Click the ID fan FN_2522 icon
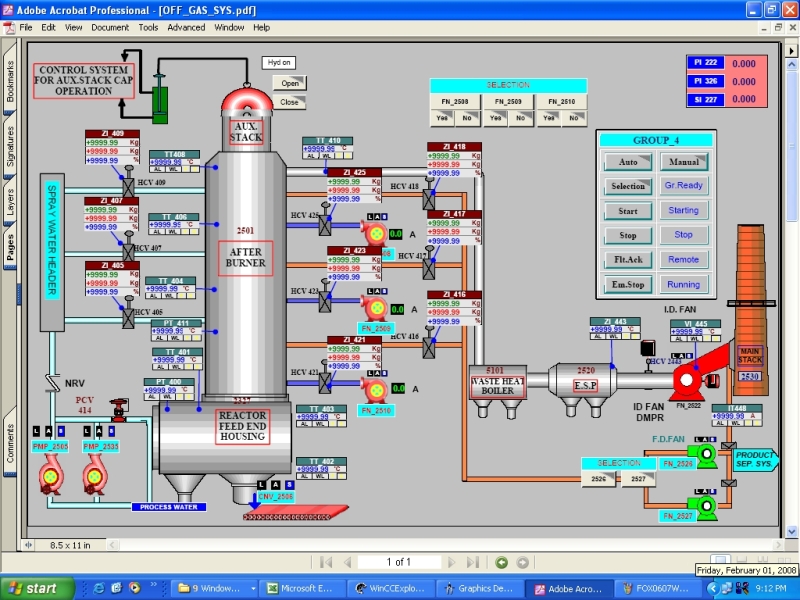The width and height of the screenshot is (800, 600). pyautogui.click(x=690, y=380)
